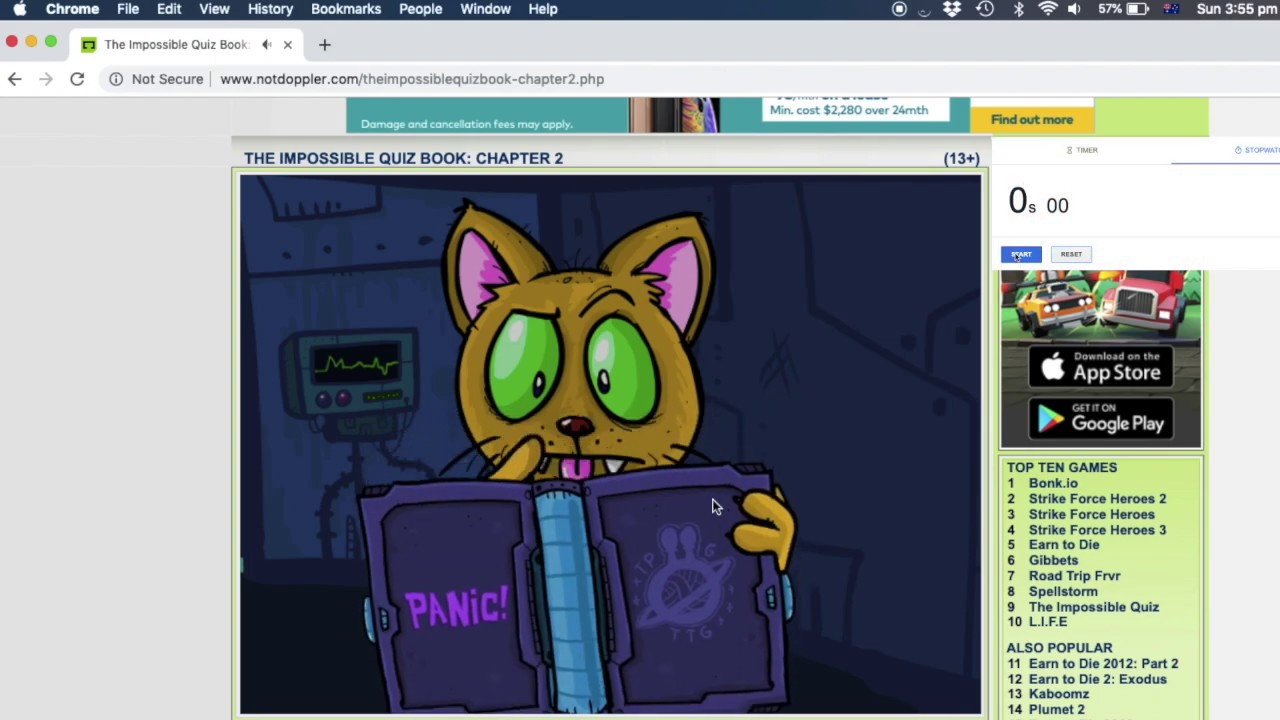Open the Bookmarks menu
Viewport: 1280px width, 720px height.
tap(346, 9)
